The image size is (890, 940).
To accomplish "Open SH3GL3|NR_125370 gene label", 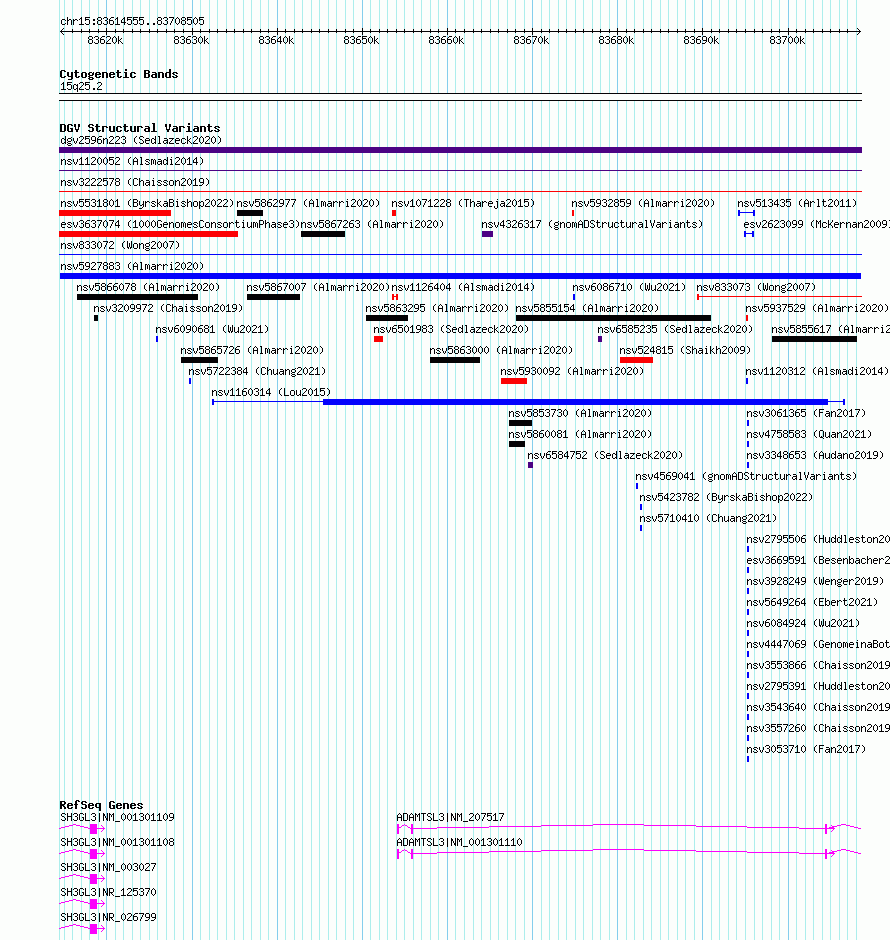I will pyautogui.click(x=108, y=892).
